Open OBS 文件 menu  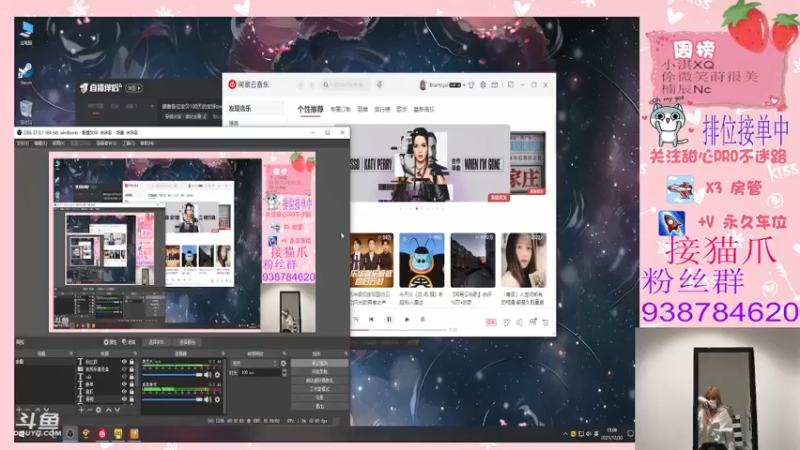pyautogui.click(x=22, y=143)
